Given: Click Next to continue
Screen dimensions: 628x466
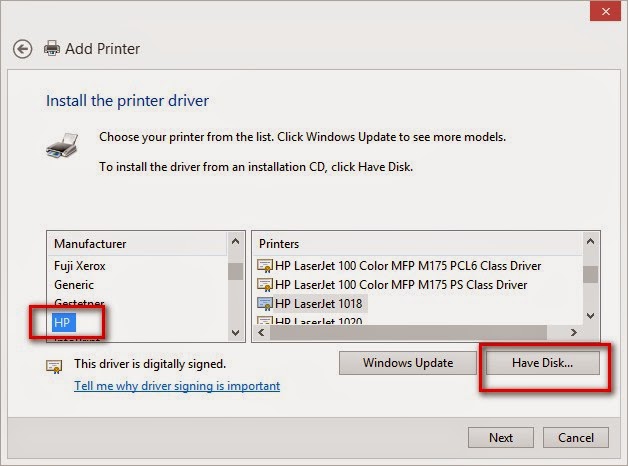Looking at the screenshot, I should 501,438.
